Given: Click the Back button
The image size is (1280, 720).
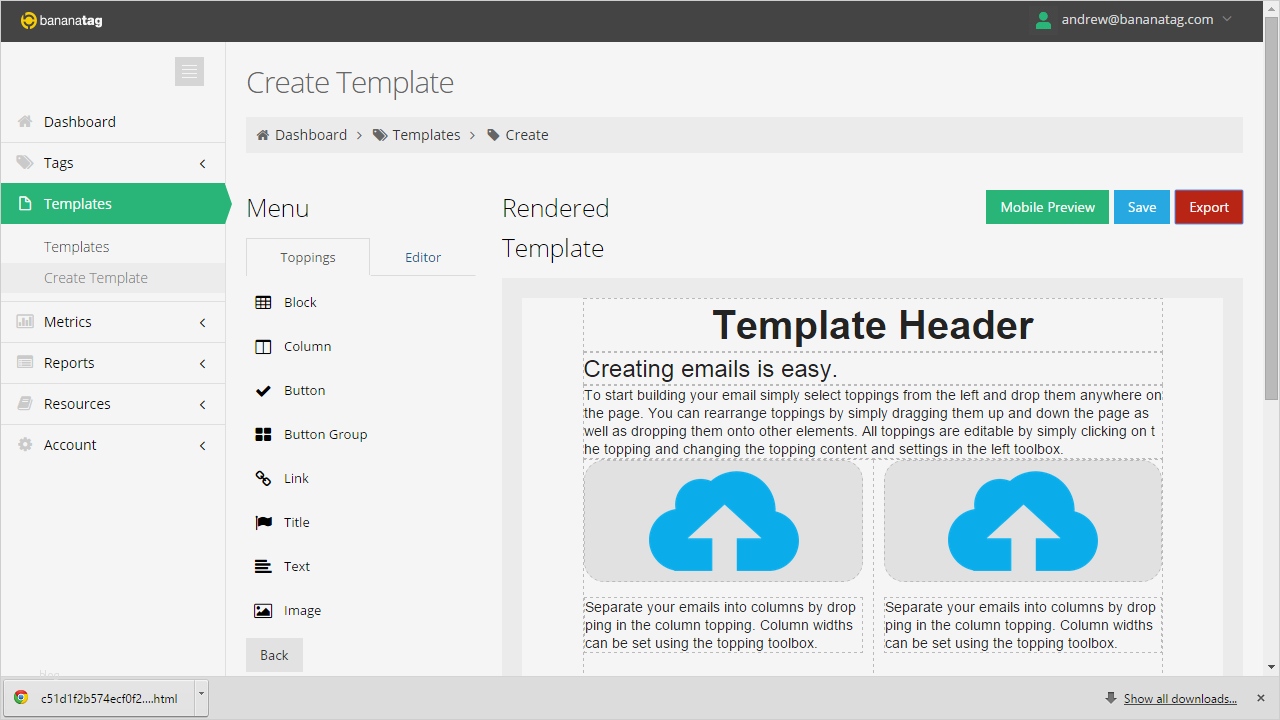Looking at the screenshot, I should (x=274, y=655).
